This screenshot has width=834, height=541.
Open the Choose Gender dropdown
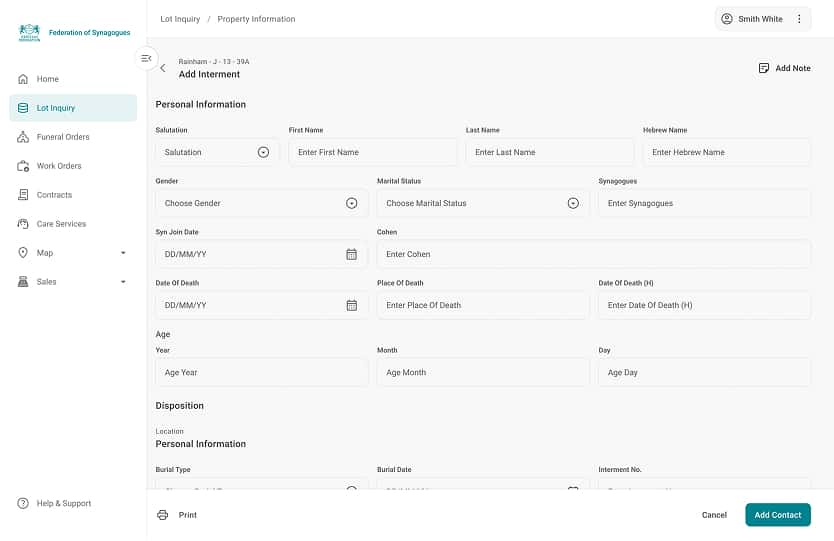(351, 203)
